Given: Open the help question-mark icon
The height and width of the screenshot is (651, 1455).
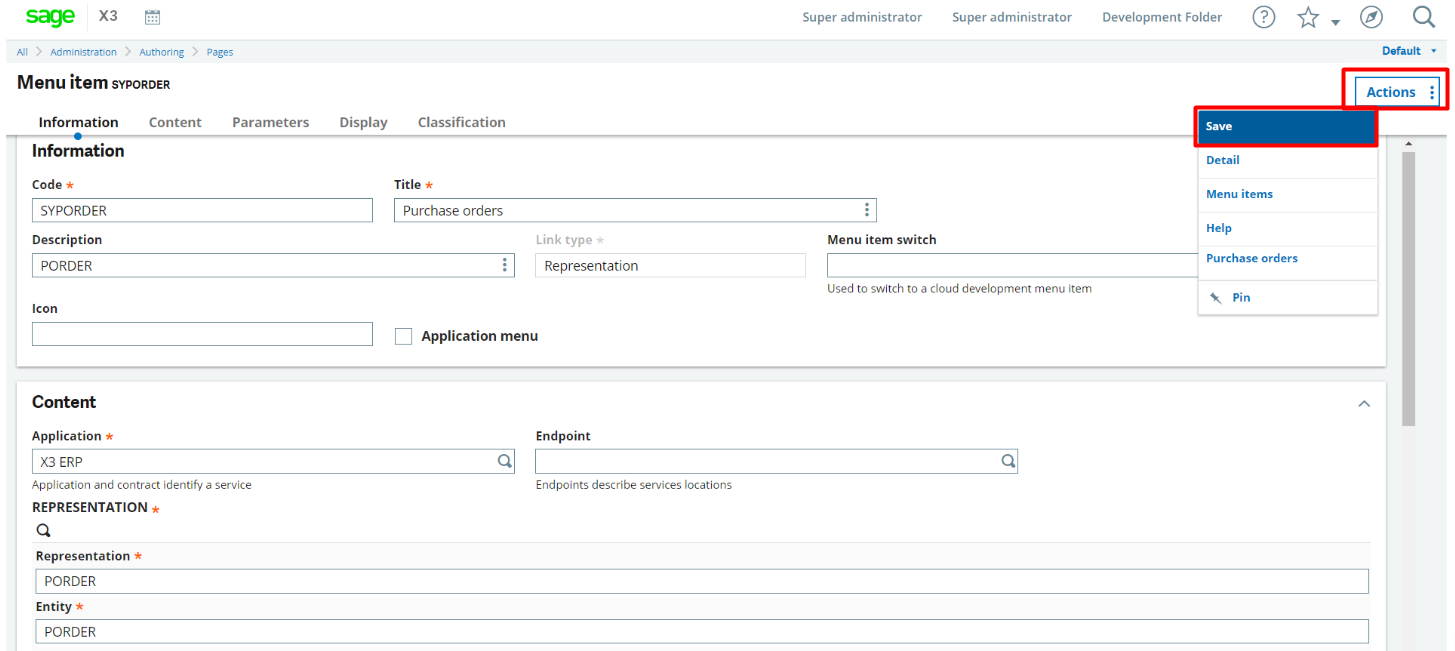Looking at the screenshot, I should tap(1263, 16).
